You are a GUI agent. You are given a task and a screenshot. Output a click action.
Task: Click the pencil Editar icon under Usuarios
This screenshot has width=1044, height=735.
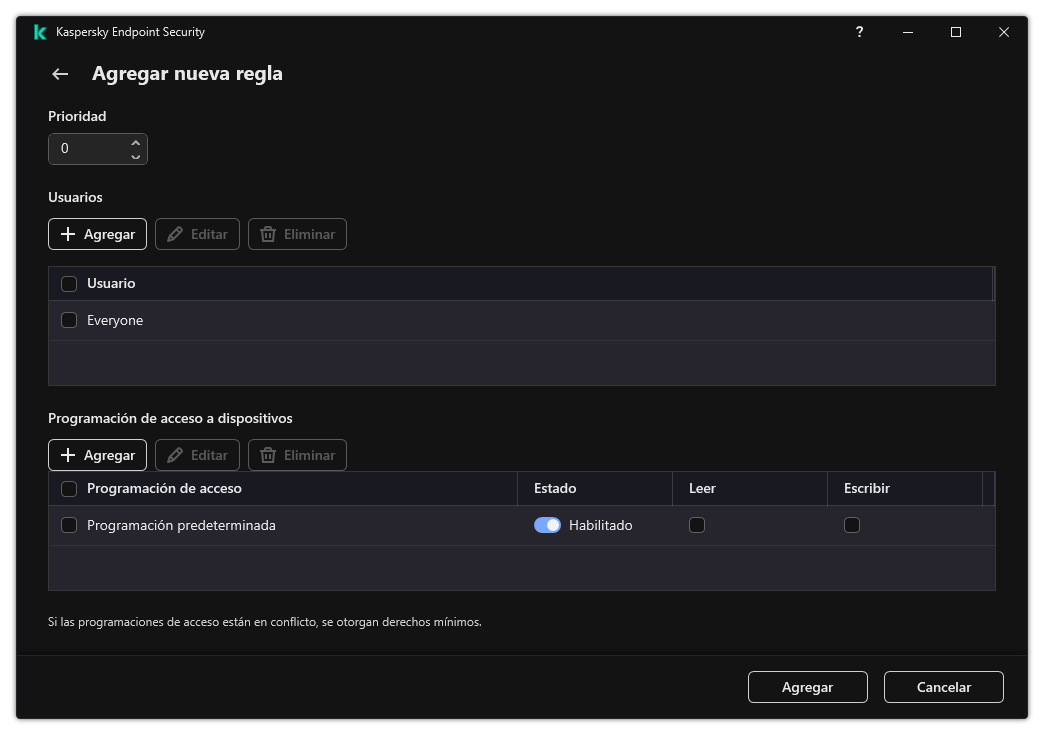pos(197,234)
